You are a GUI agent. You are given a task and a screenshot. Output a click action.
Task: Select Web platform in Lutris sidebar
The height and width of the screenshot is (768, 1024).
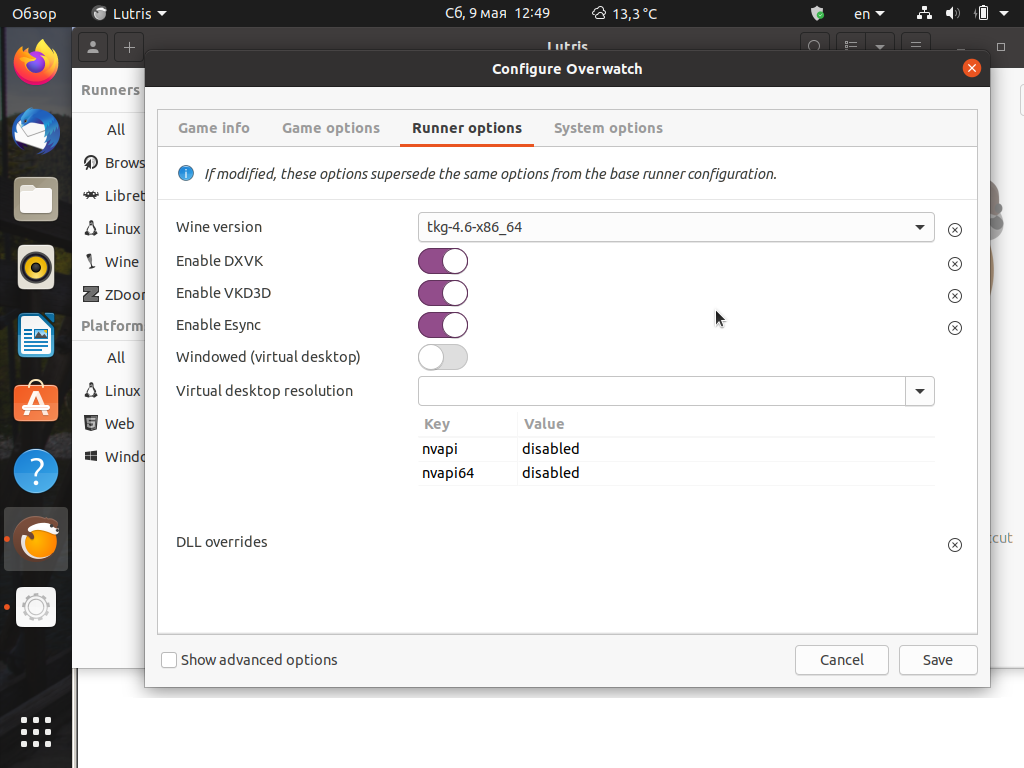110,424
